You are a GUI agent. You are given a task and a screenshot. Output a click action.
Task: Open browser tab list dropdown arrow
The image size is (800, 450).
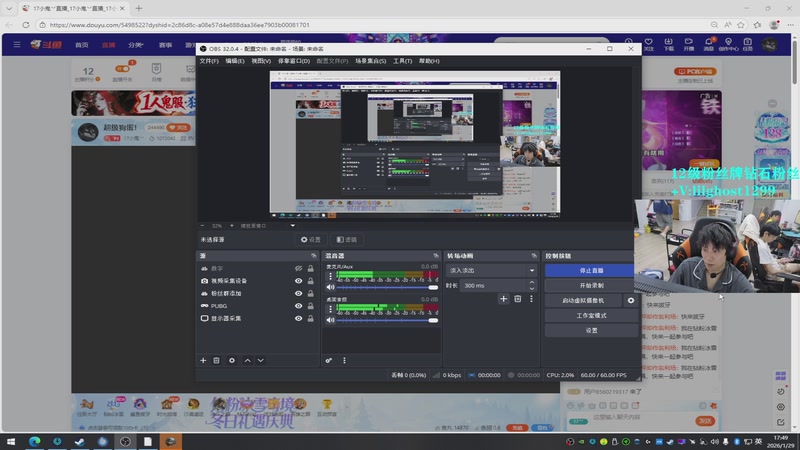pos(9,8)
